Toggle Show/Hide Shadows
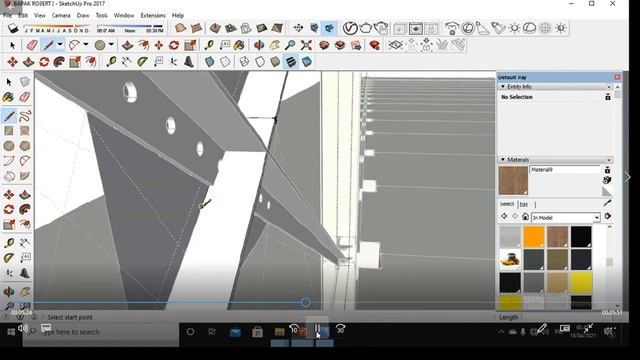Screen dimensions: 640x360 tap(13, 28)
